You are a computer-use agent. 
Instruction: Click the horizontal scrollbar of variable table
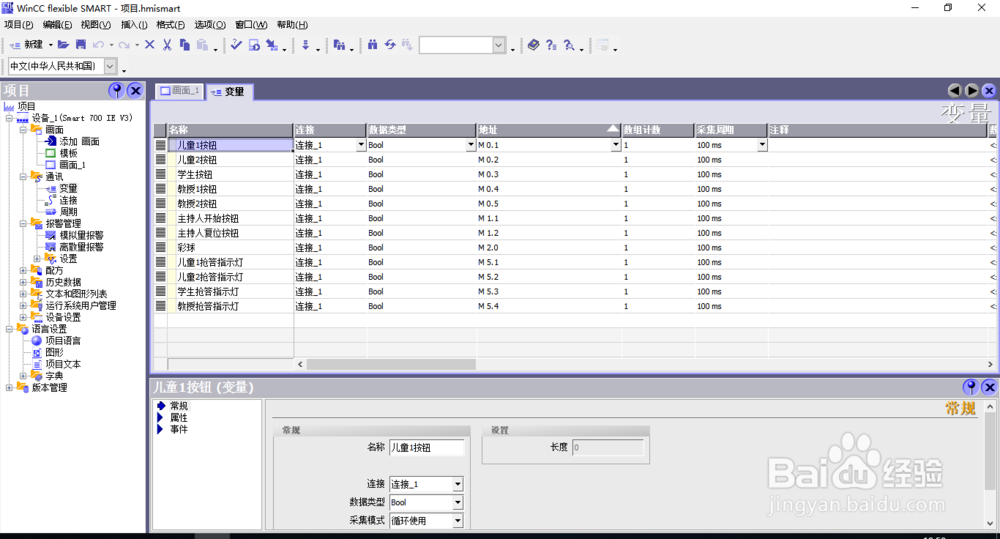click(x=391, y=364)
